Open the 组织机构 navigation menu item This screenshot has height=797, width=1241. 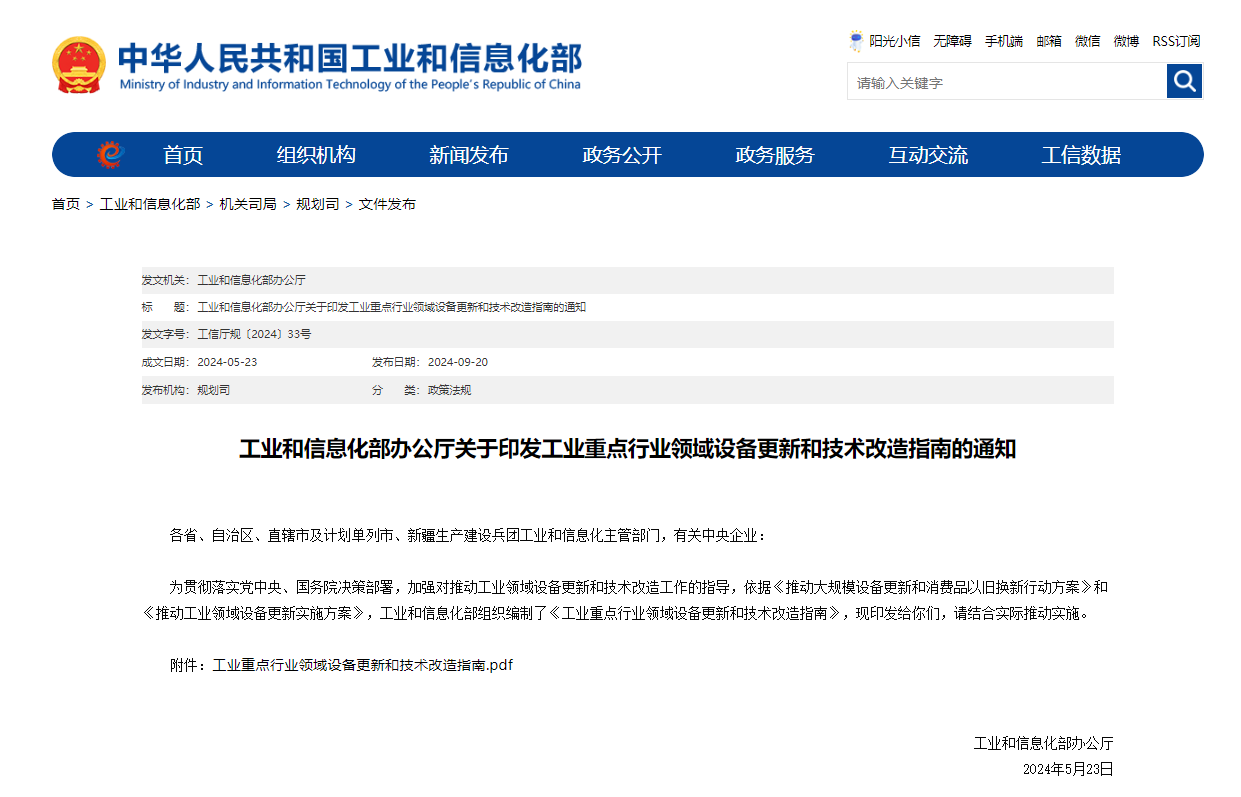[317, 155]
